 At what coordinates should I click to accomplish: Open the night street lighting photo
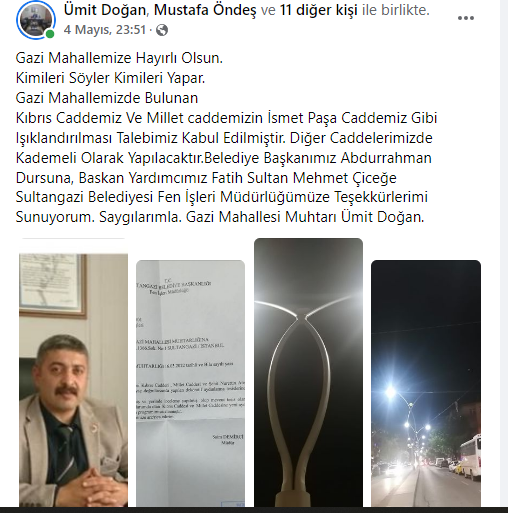[x=426, y=383]
